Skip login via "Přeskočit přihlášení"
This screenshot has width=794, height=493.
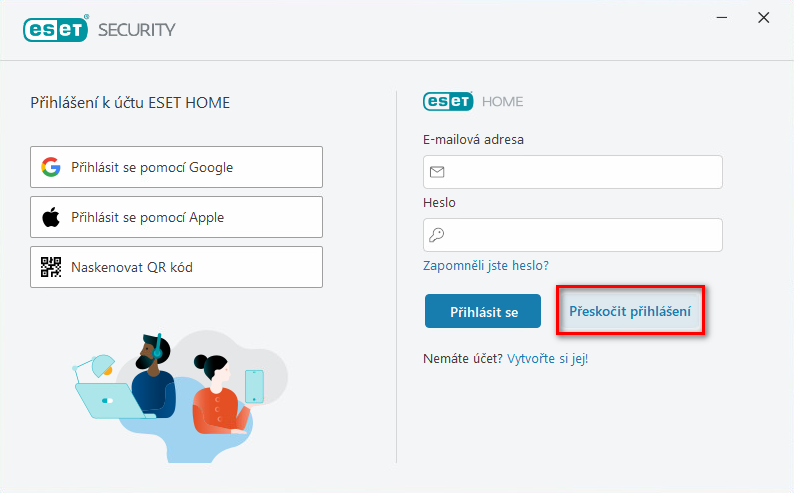click(x=630, y=312)
